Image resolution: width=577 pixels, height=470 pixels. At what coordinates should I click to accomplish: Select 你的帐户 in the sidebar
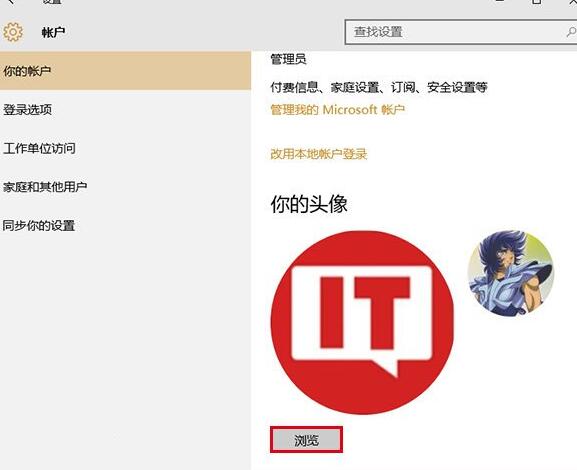(125, 71)
